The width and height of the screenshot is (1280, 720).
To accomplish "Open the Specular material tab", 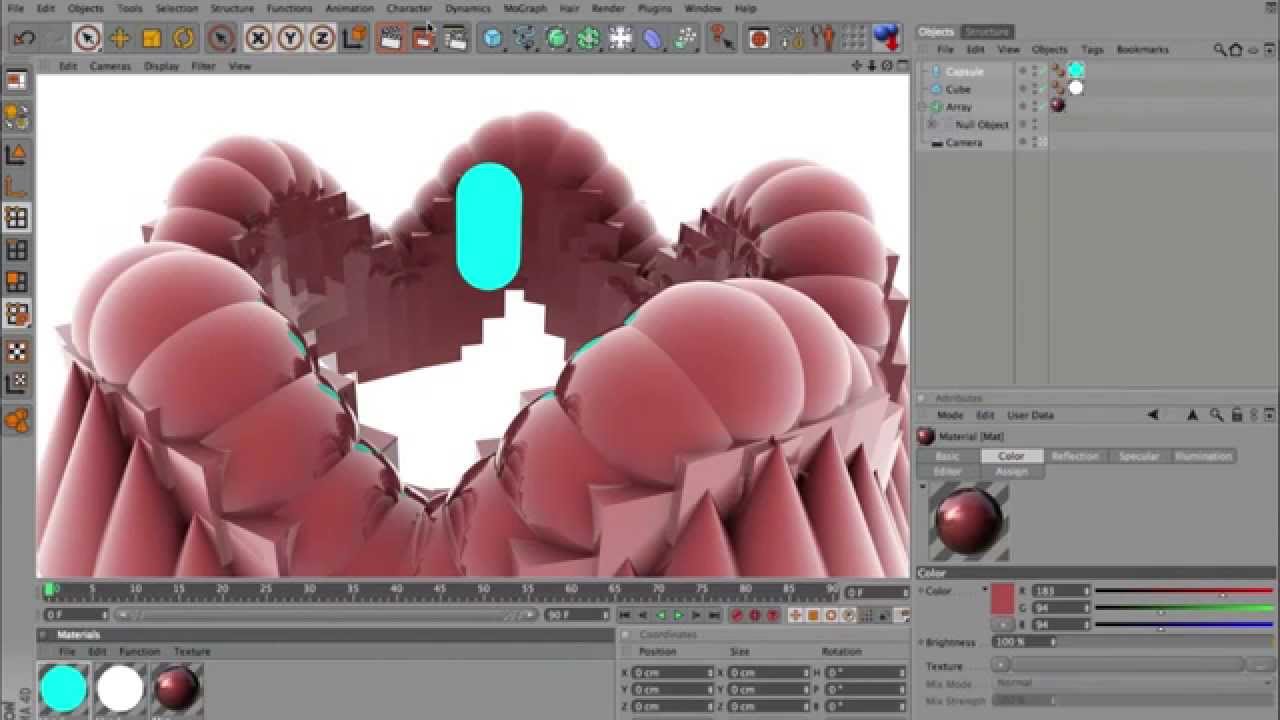I will coord(1138,456).
